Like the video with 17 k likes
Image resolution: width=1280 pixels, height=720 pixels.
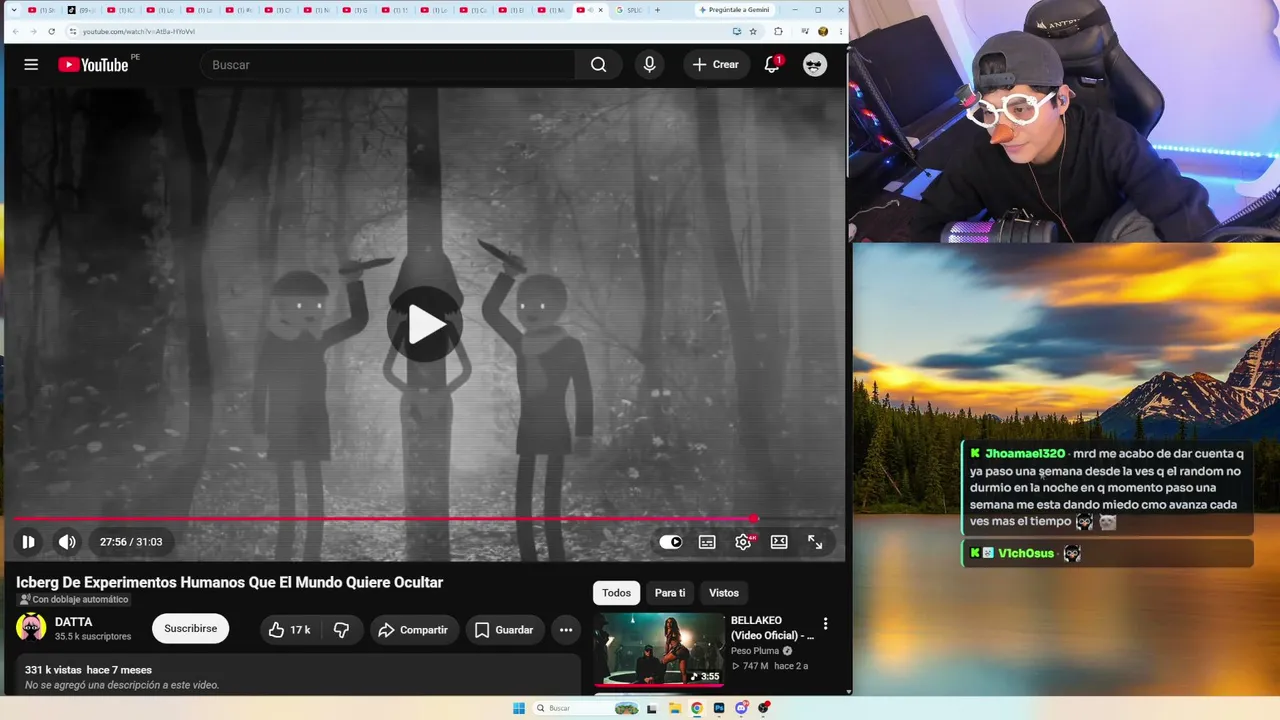289,630
